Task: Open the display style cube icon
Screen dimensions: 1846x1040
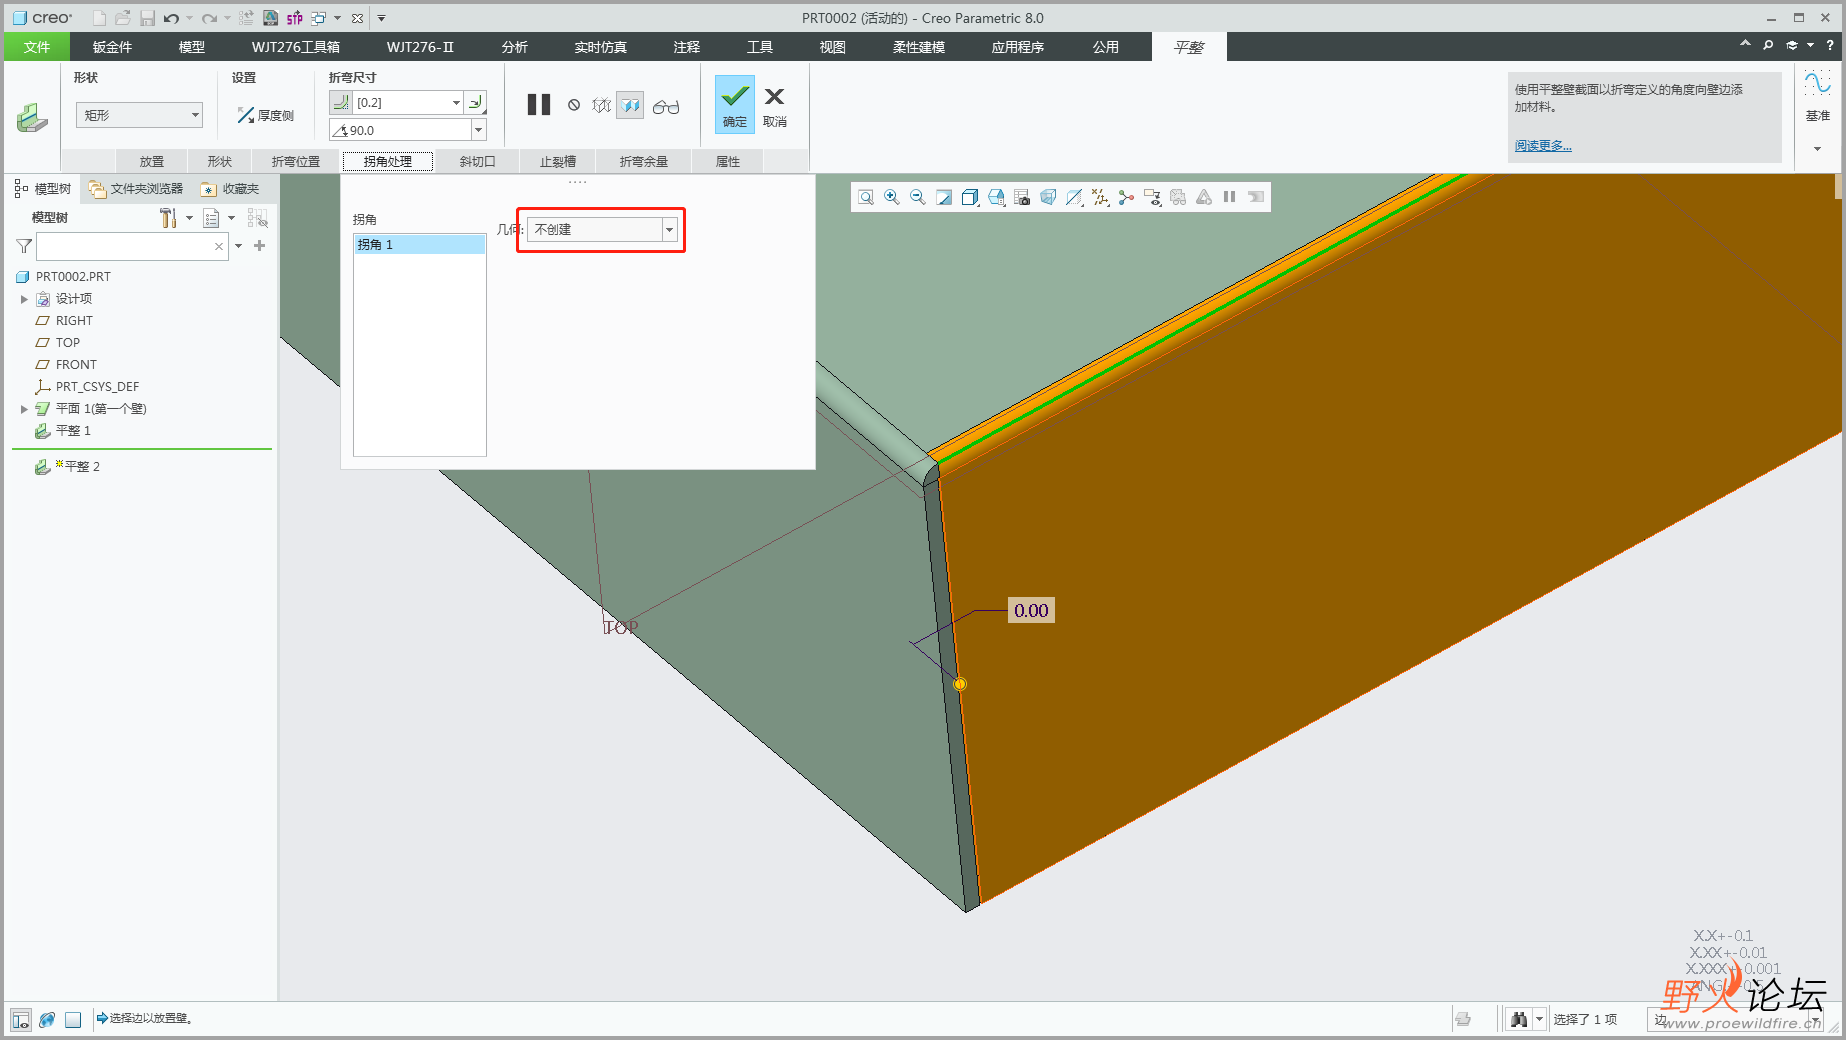Action: click(x=970, y=197)
